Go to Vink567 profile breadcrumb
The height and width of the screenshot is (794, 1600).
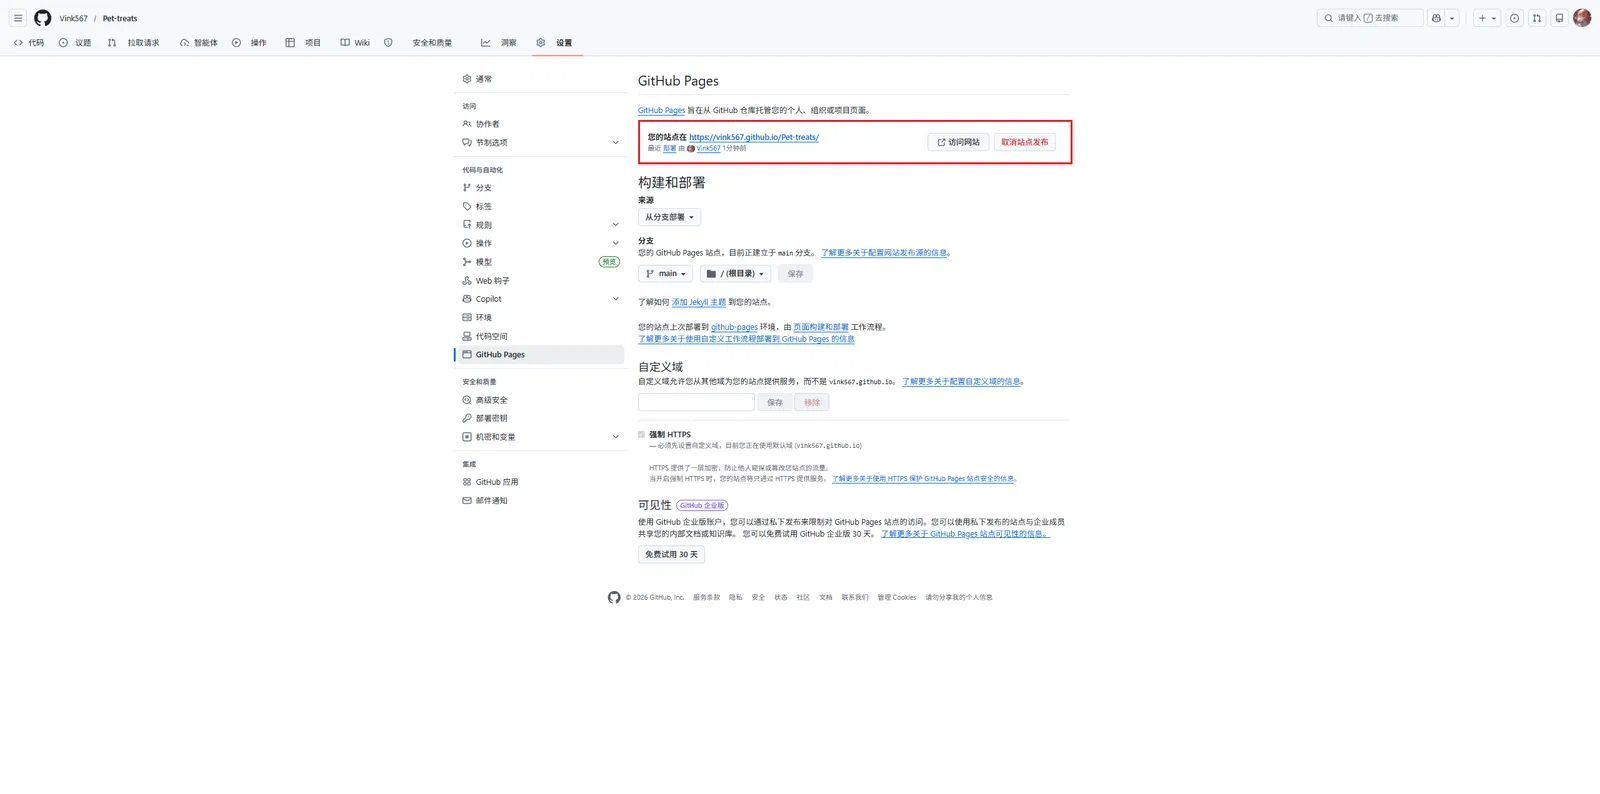coord(73,18)
